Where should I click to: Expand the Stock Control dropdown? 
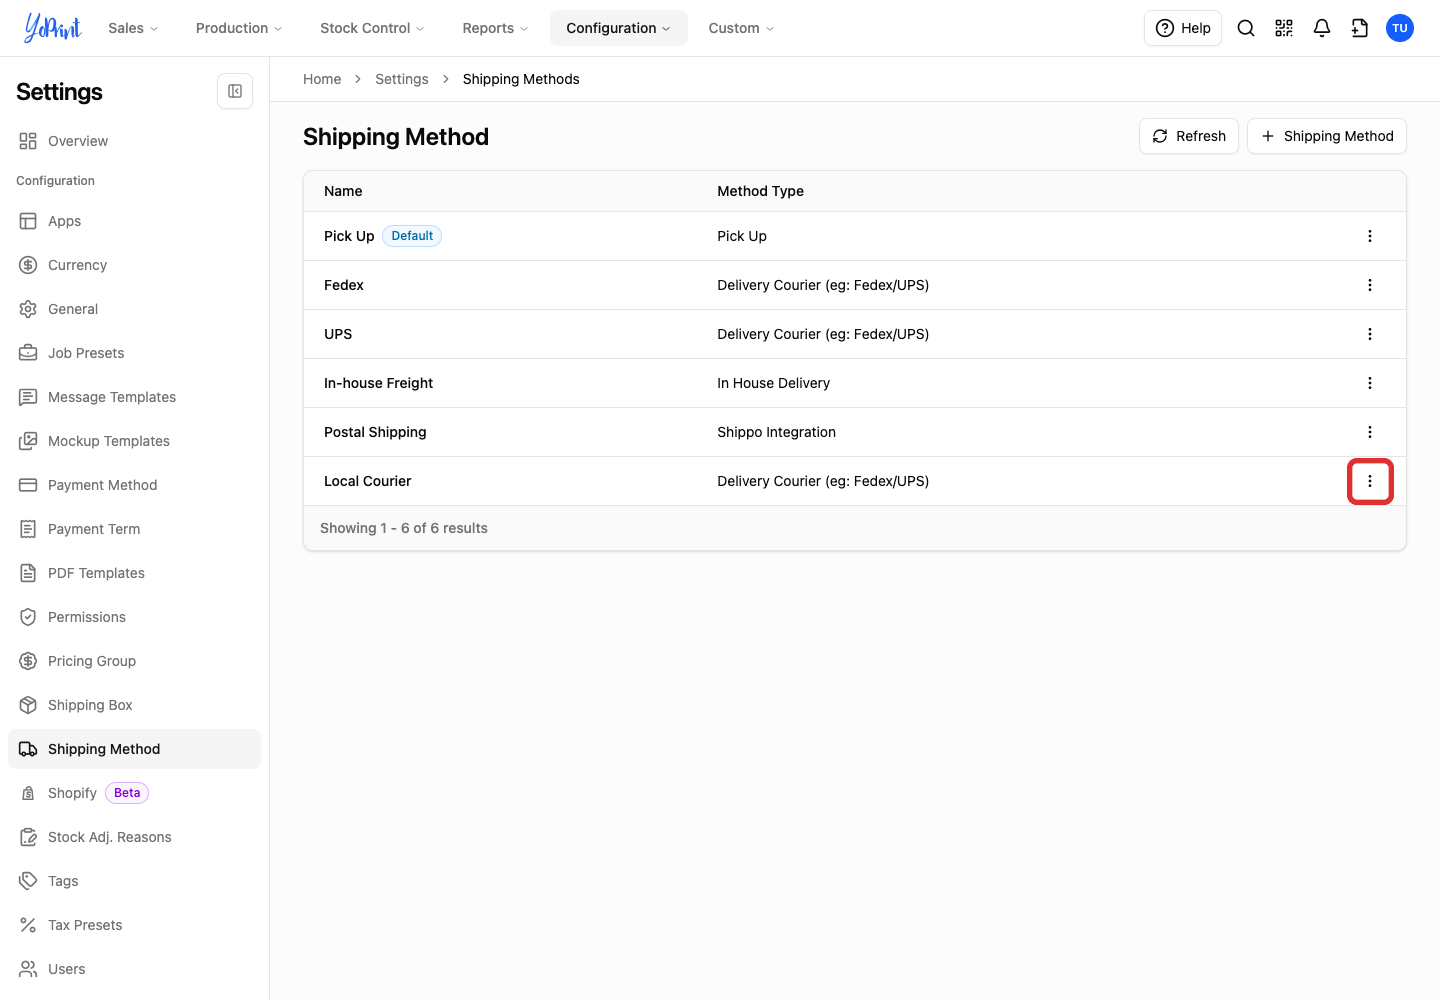tap(372, 28)
